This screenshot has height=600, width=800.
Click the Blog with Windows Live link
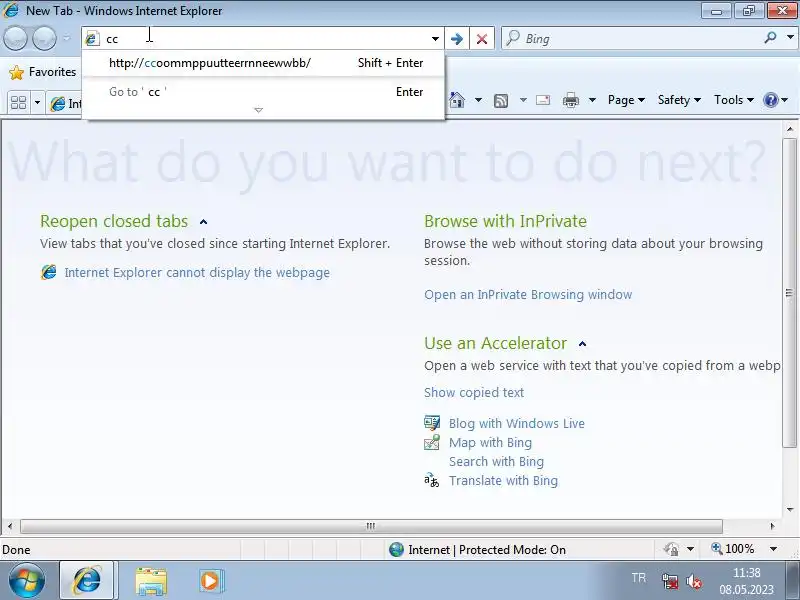517,423
